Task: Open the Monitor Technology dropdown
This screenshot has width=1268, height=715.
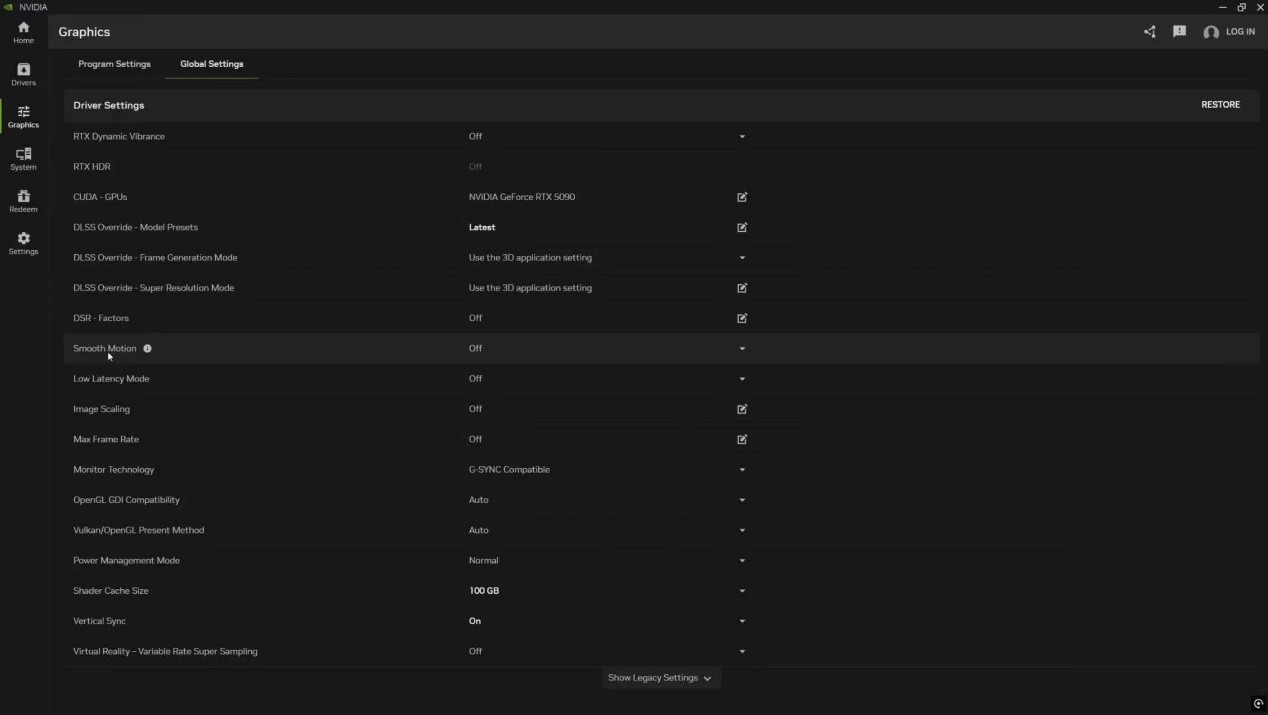Action: [742, 470]
